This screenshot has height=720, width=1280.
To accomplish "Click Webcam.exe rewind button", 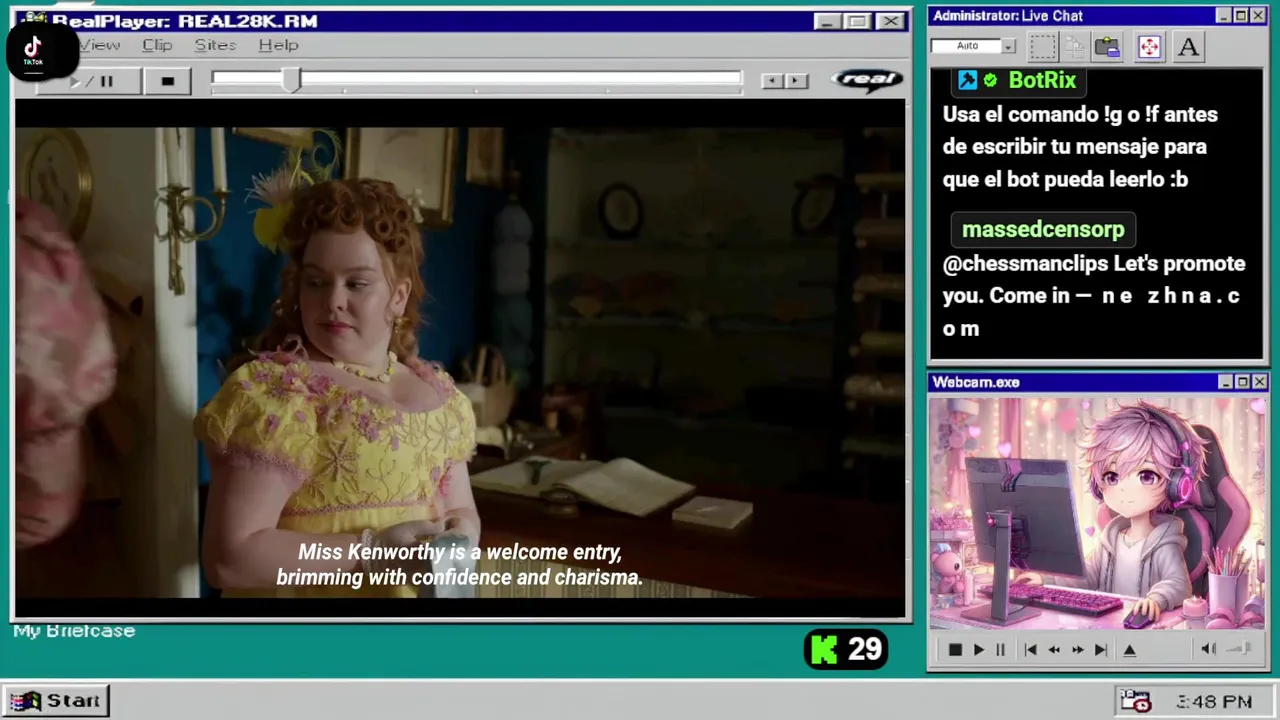I will pos(1054,650).
